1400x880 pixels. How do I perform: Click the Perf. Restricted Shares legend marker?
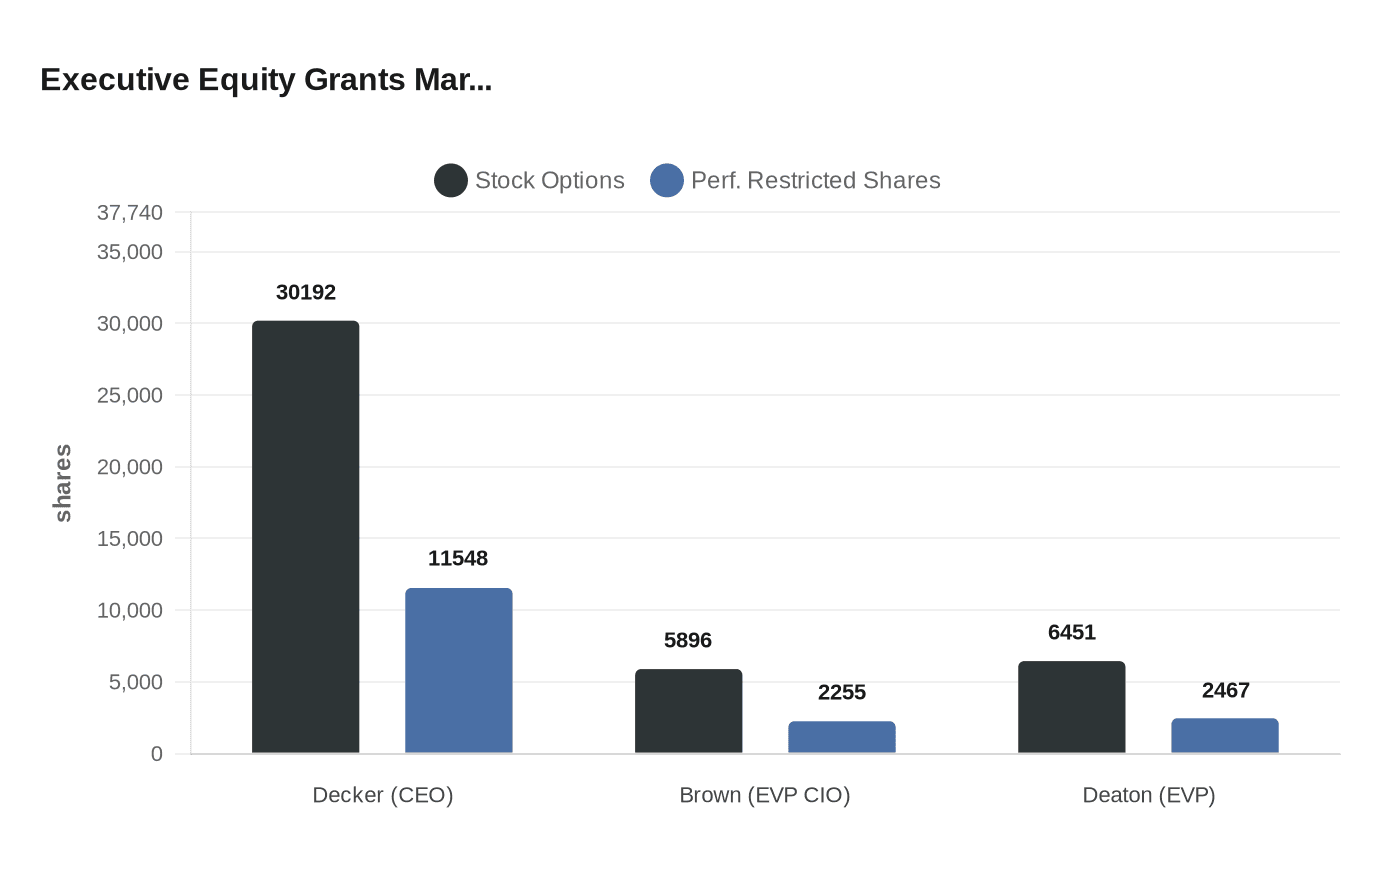pos(665,180)
